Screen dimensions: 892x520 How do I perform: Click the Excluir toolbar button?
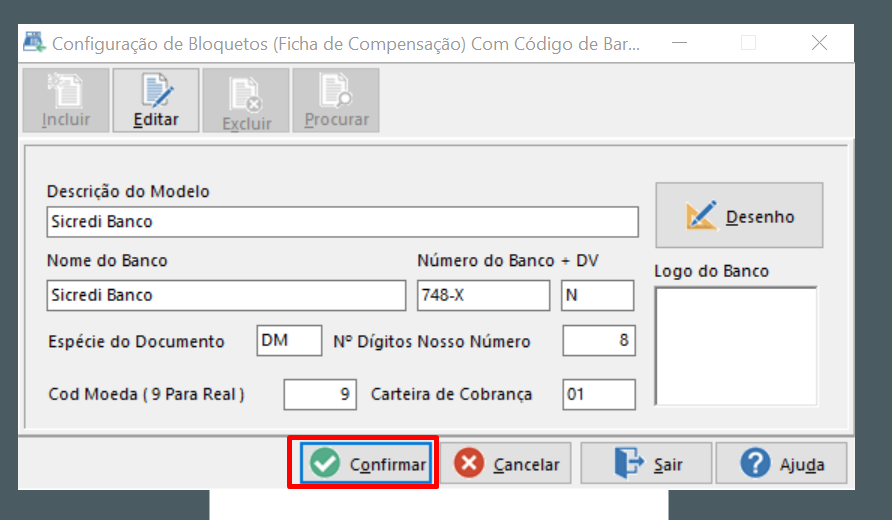point(246,101)
